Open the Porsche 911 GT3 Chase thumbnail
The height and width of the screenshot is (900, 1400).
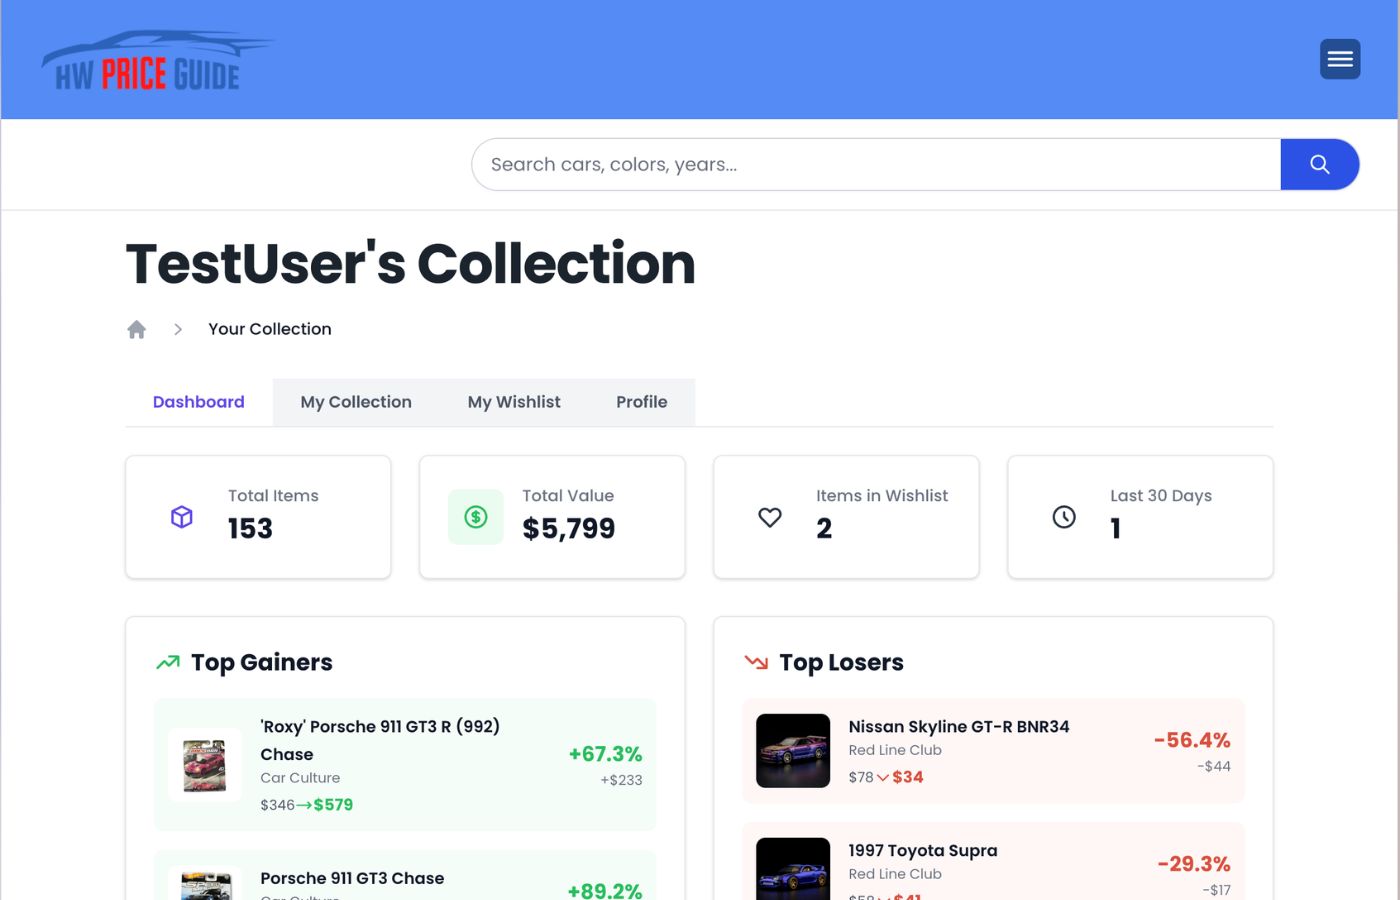click(205, 884)
